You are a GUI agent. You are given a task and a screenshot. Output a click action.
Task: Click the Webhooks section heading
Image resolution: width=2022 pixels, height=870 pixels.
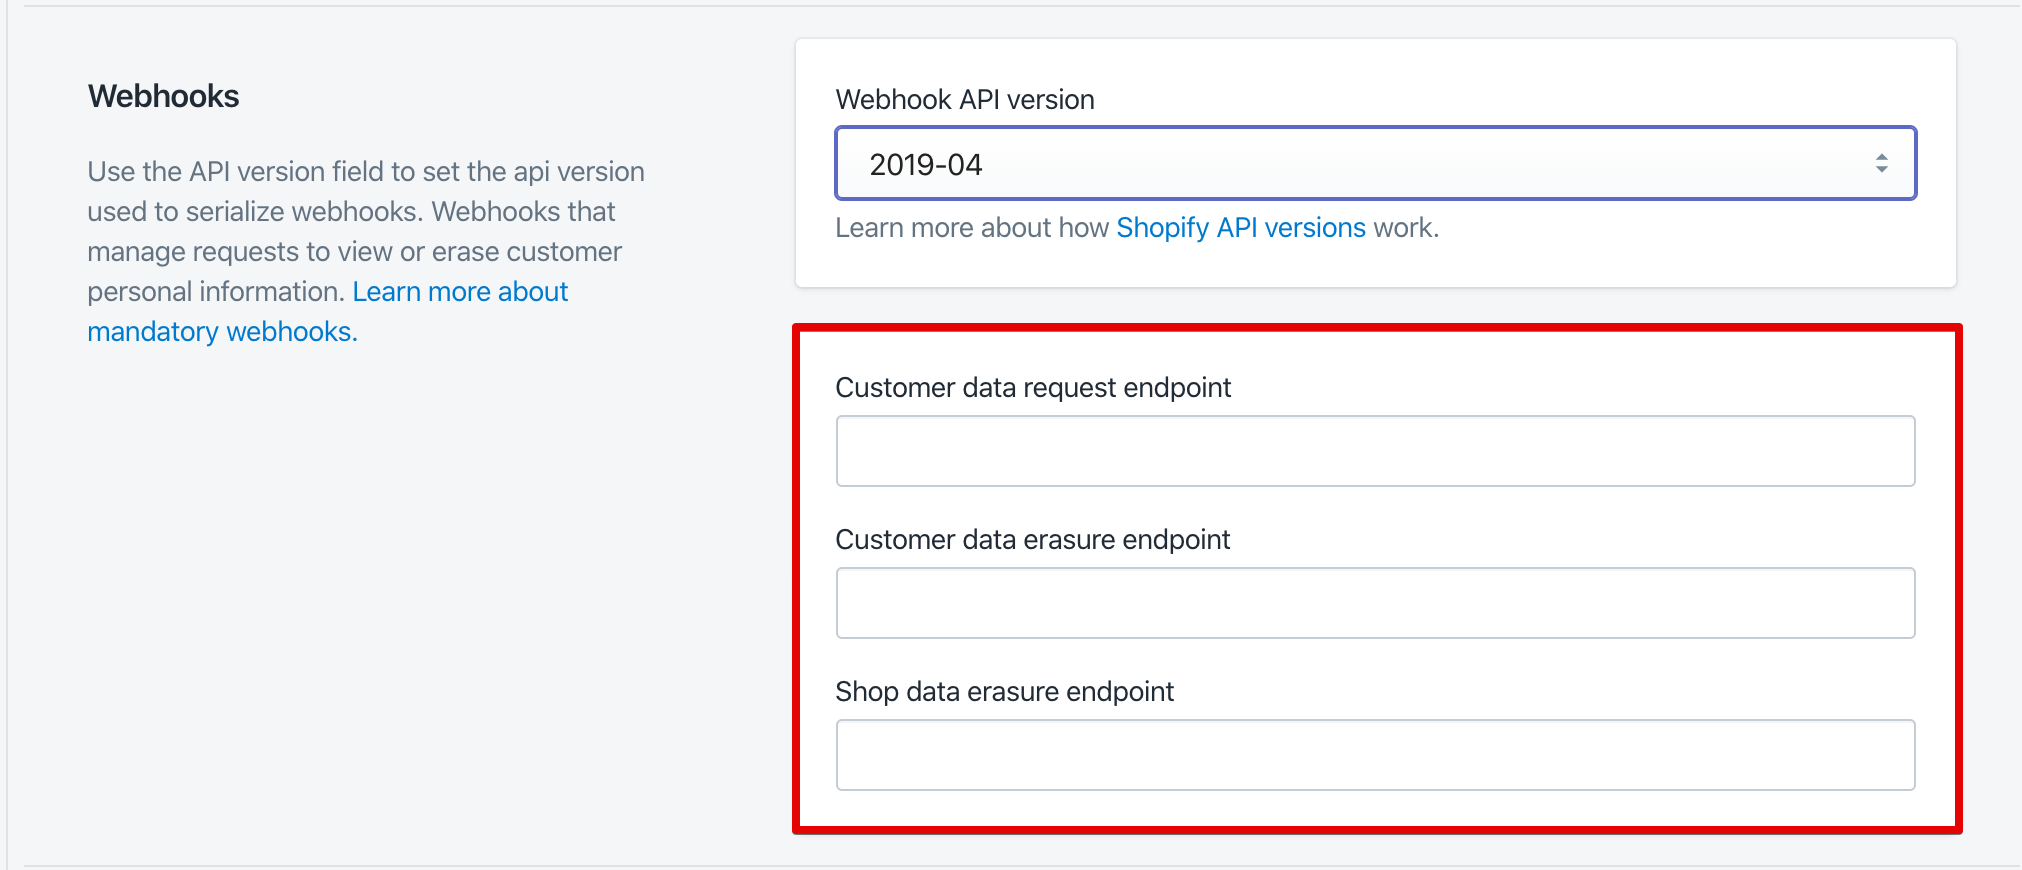click(x=164, y=97)
